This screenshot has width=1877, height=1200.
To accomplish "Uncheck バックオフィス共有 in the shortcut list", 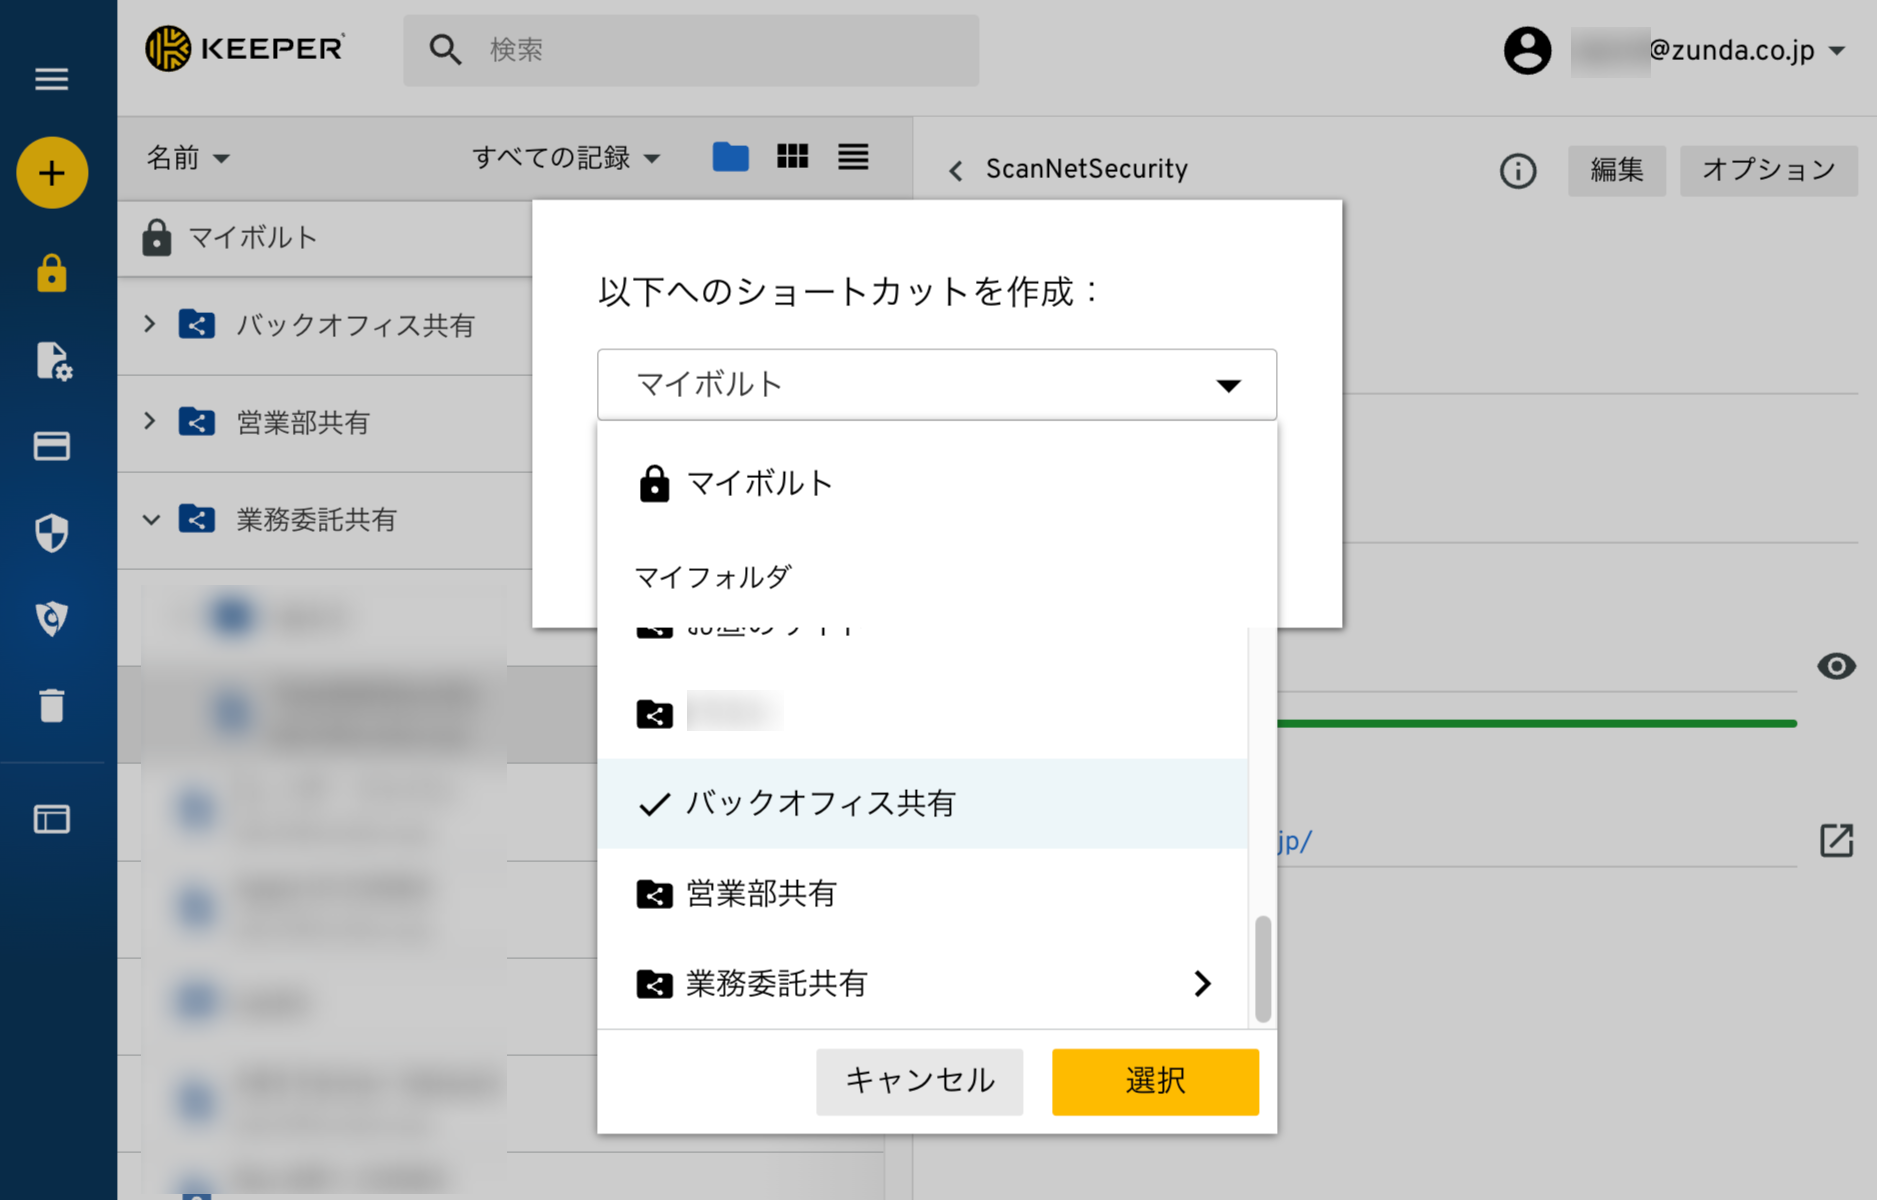I will (x=820, y=803).
